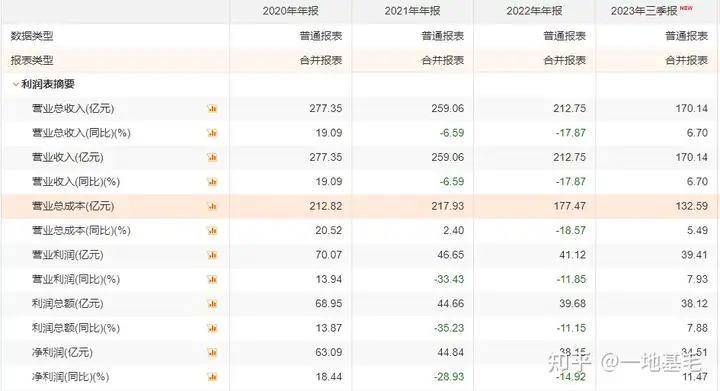
Task: Open chart icon for 利润总额(亿元) row
Action: tap(212, 303)
